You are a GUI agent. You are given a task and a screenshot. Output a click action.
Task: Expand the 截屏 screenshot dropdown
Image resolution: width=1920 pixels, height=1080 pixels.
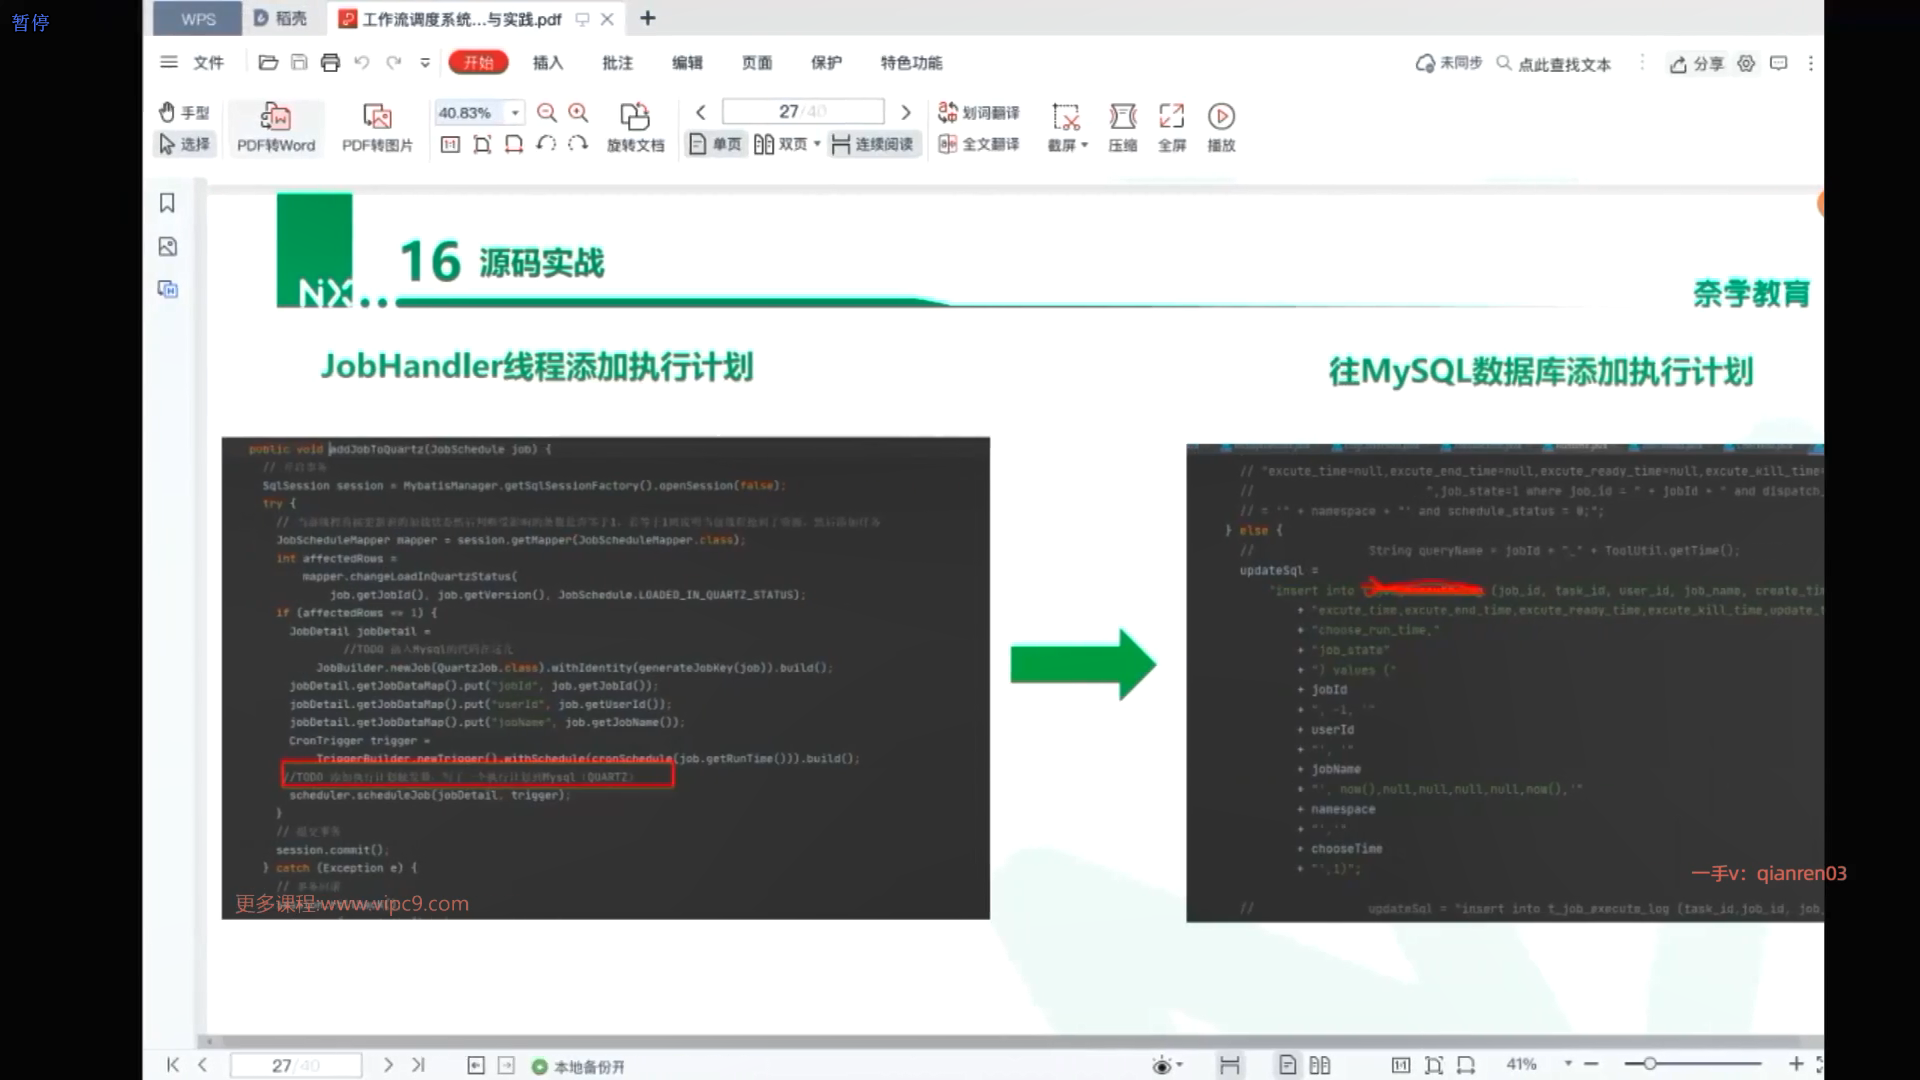1084,145
